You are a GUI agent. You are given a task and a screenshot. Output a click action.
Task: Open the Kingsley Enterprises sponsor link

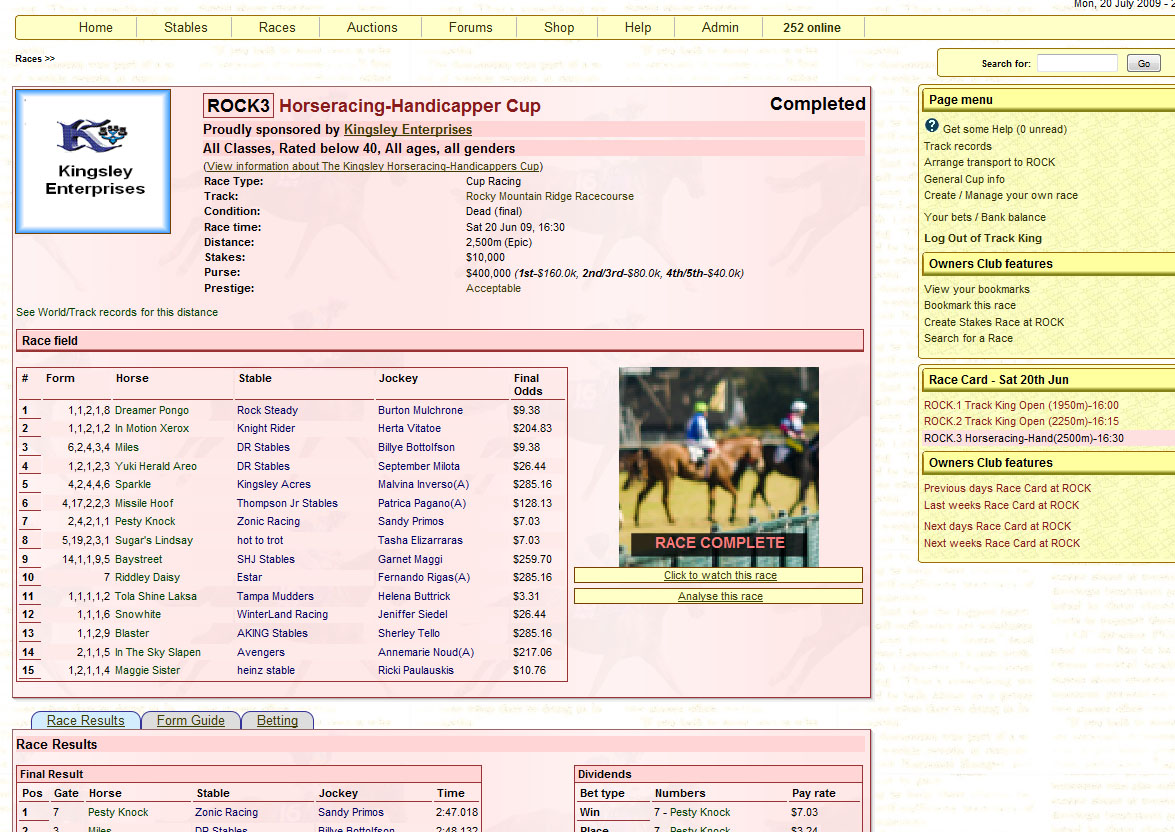tap(407, 130)
